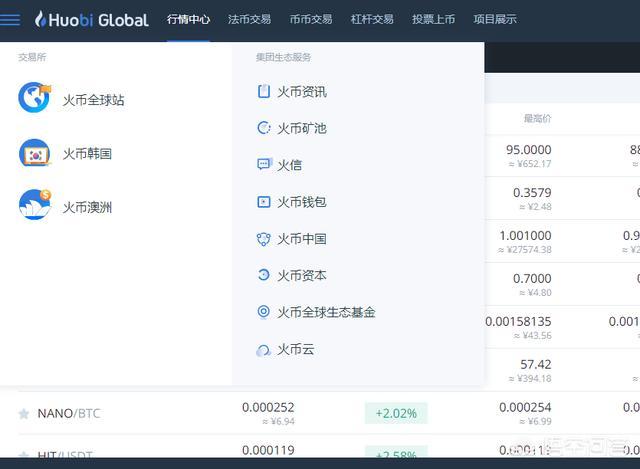Open 火币资本 link

[302, 275]
